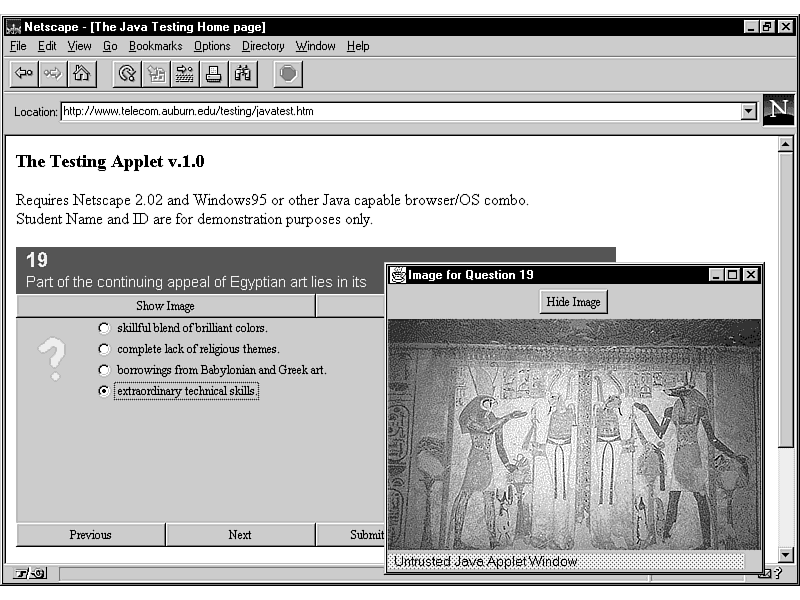Click the scrollbar up arrow
The image size is (800, 600).
point(786,145)
